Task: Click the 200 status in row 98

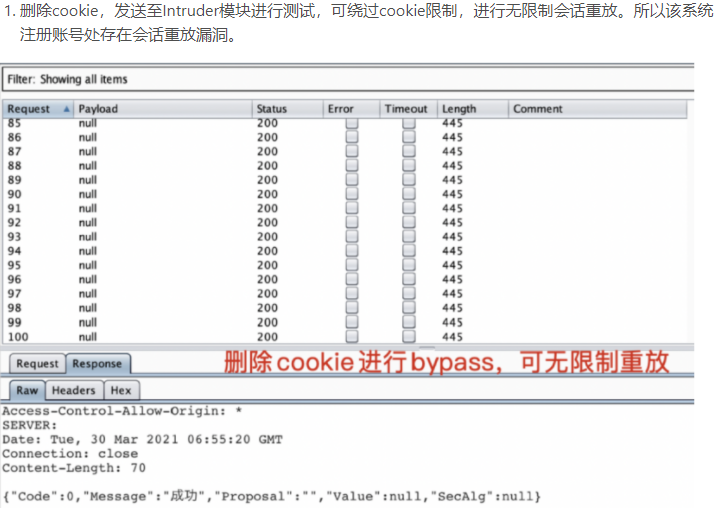Action: [267, 308]
